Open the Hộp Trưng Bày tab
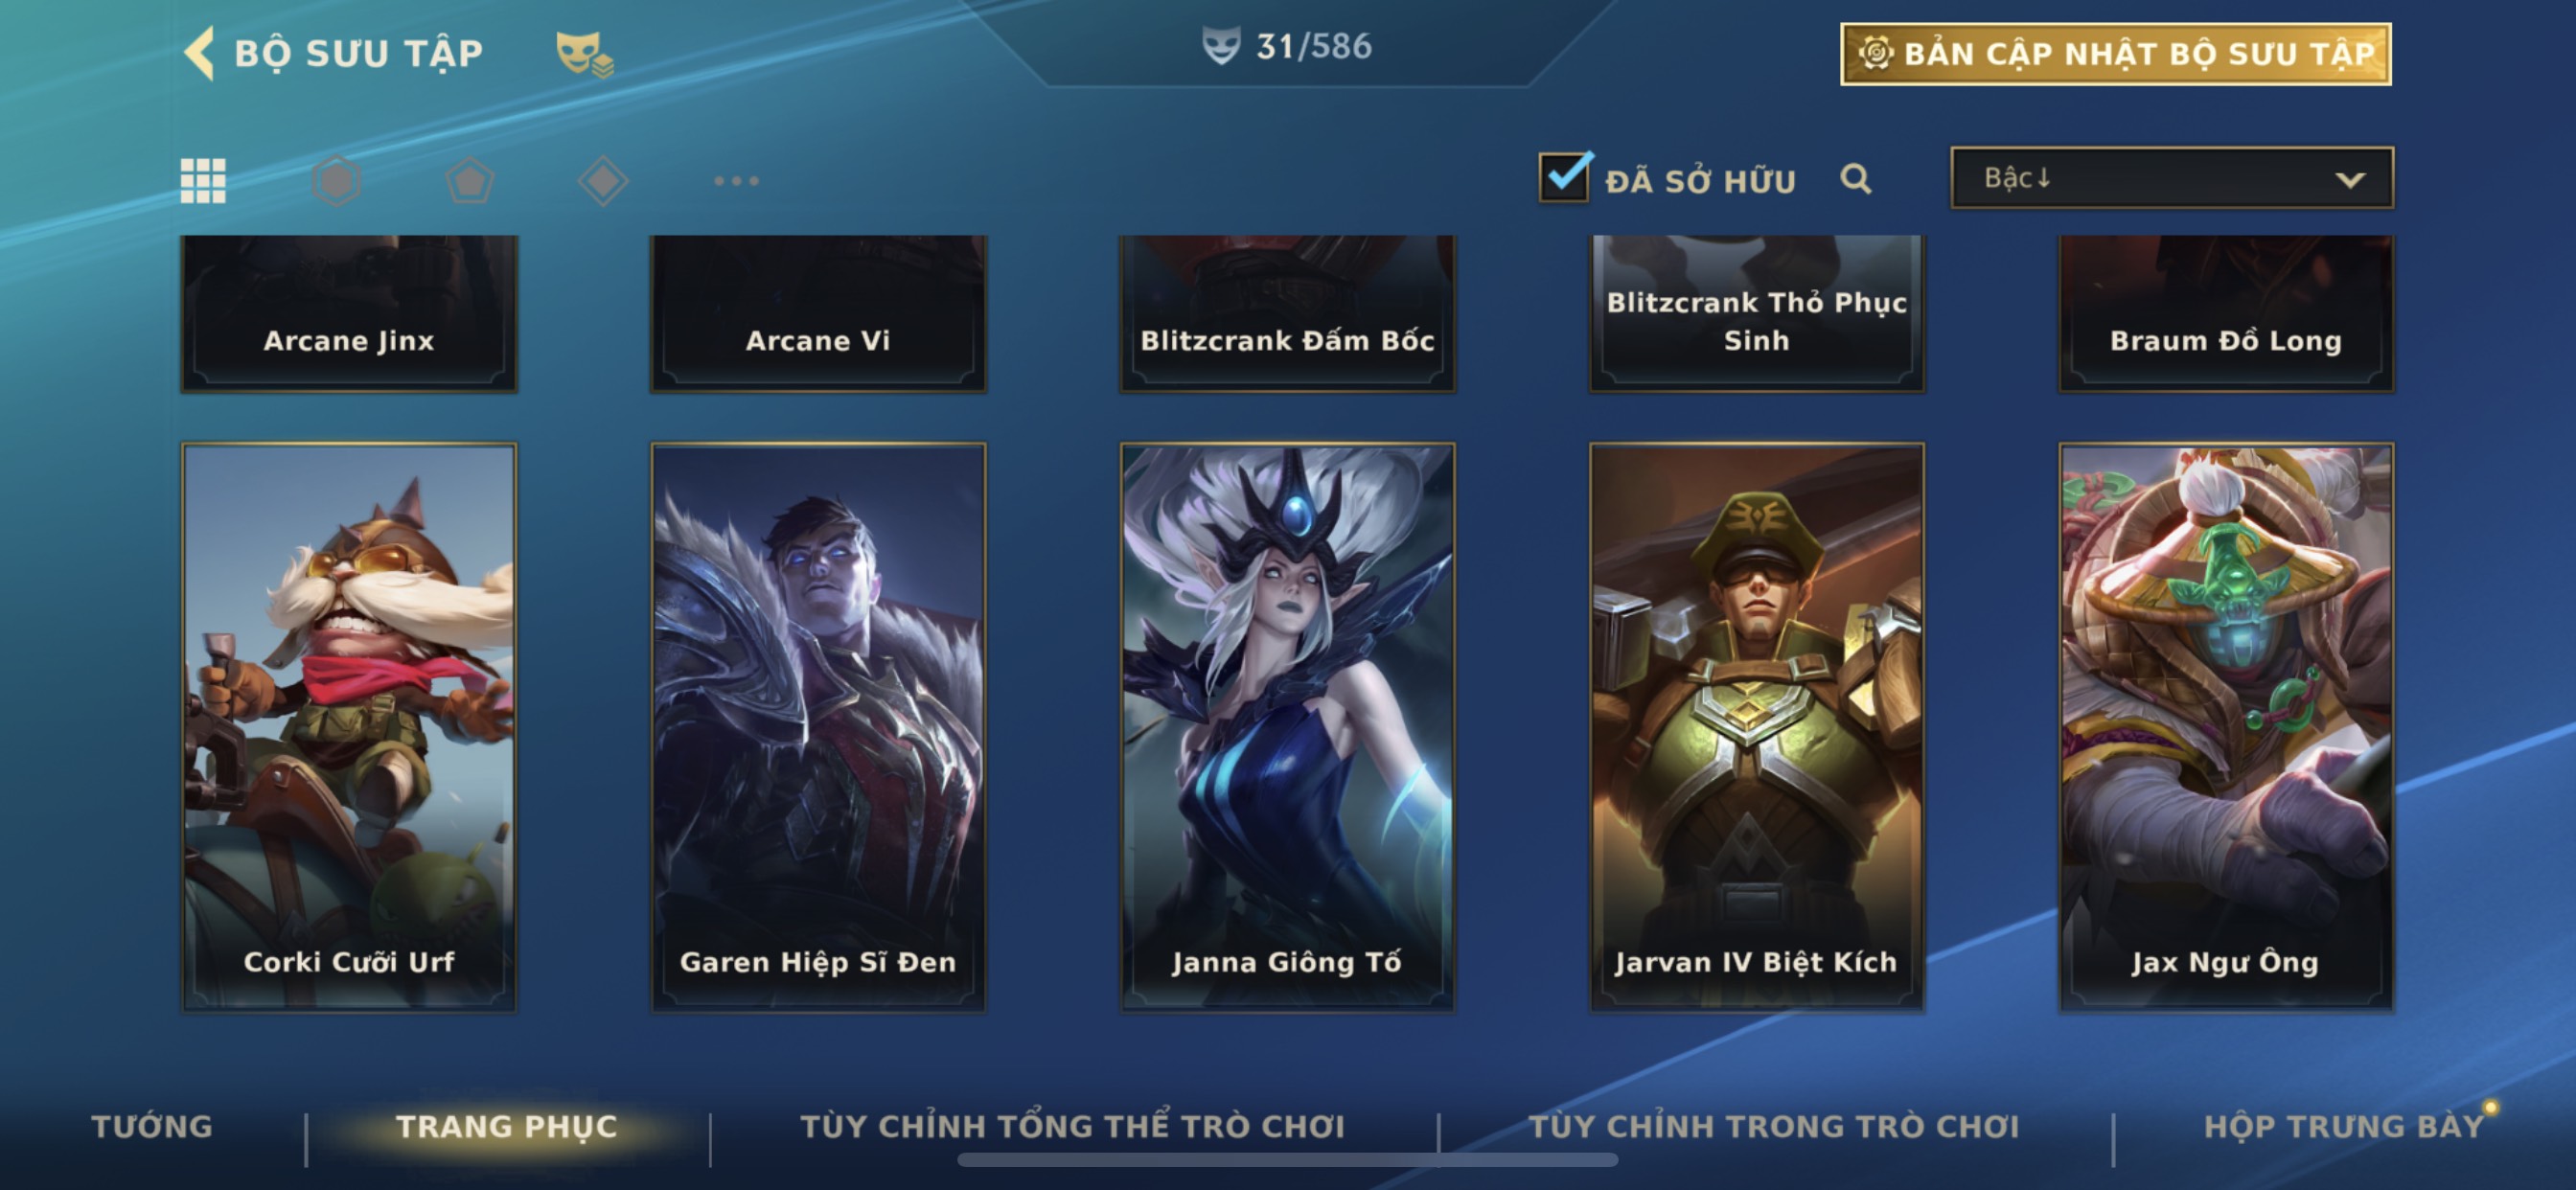2576x1190 pixels. click(x=2344, y=1126)
